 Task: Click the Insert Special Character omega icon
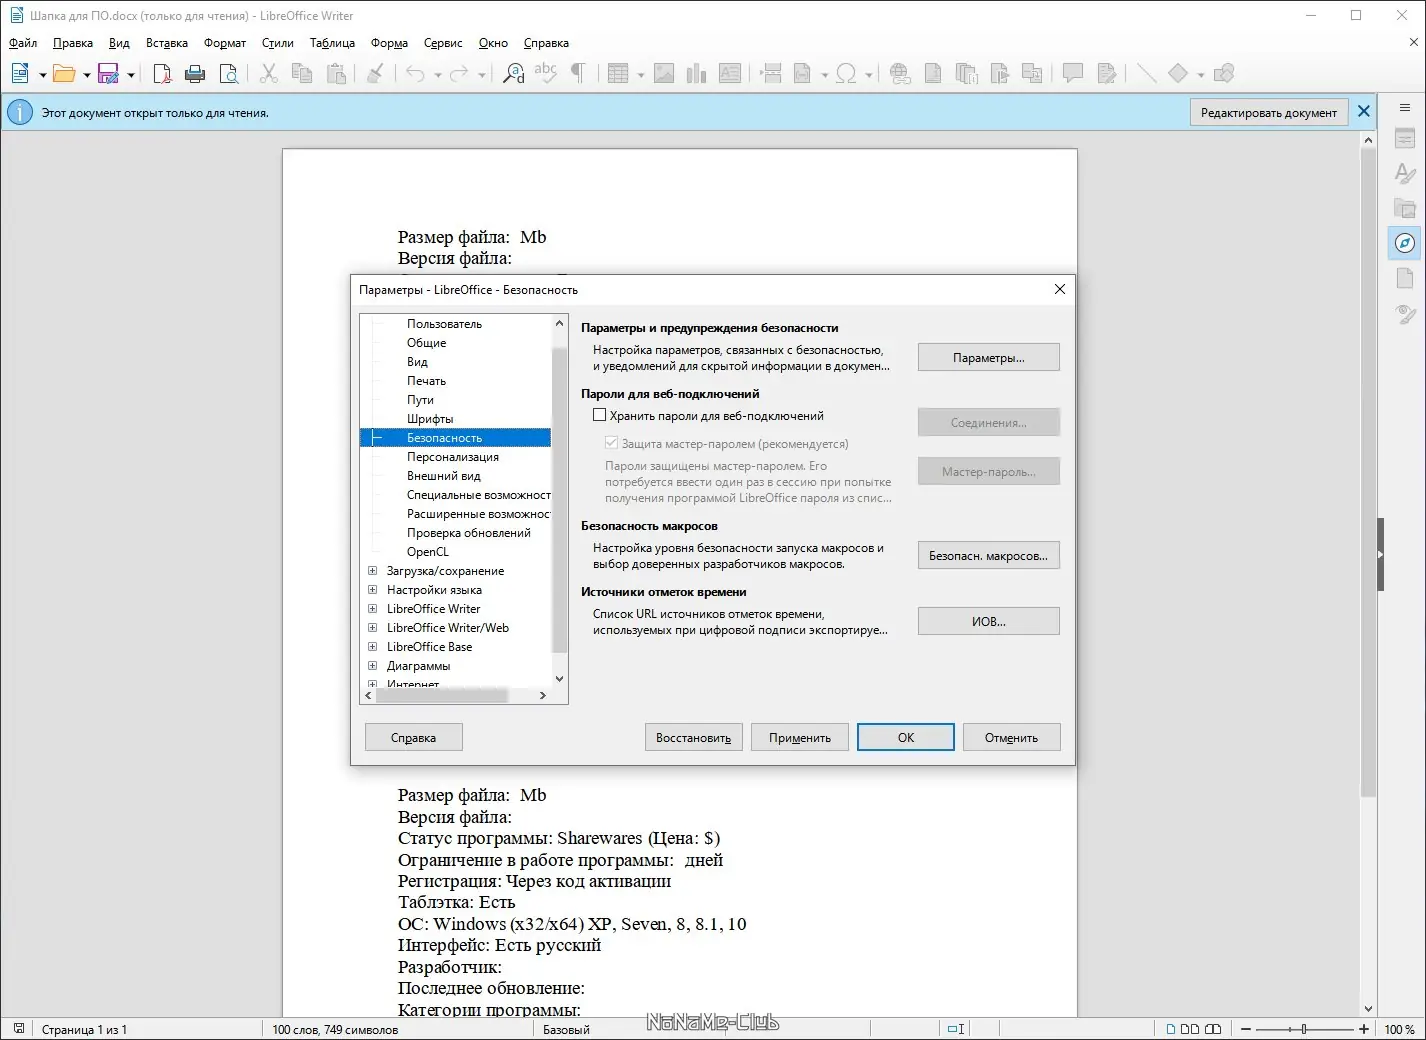pos(846,73)
